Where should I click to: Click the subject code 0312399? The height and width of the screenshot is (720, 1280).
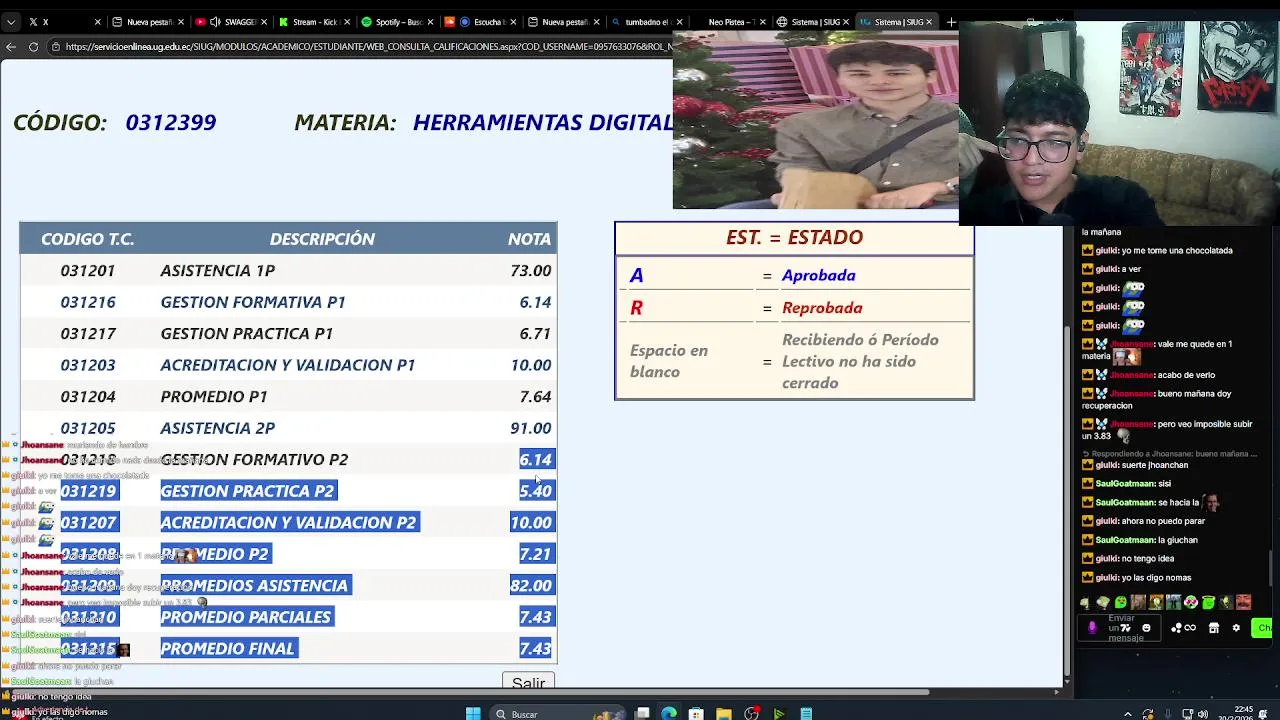171,122
